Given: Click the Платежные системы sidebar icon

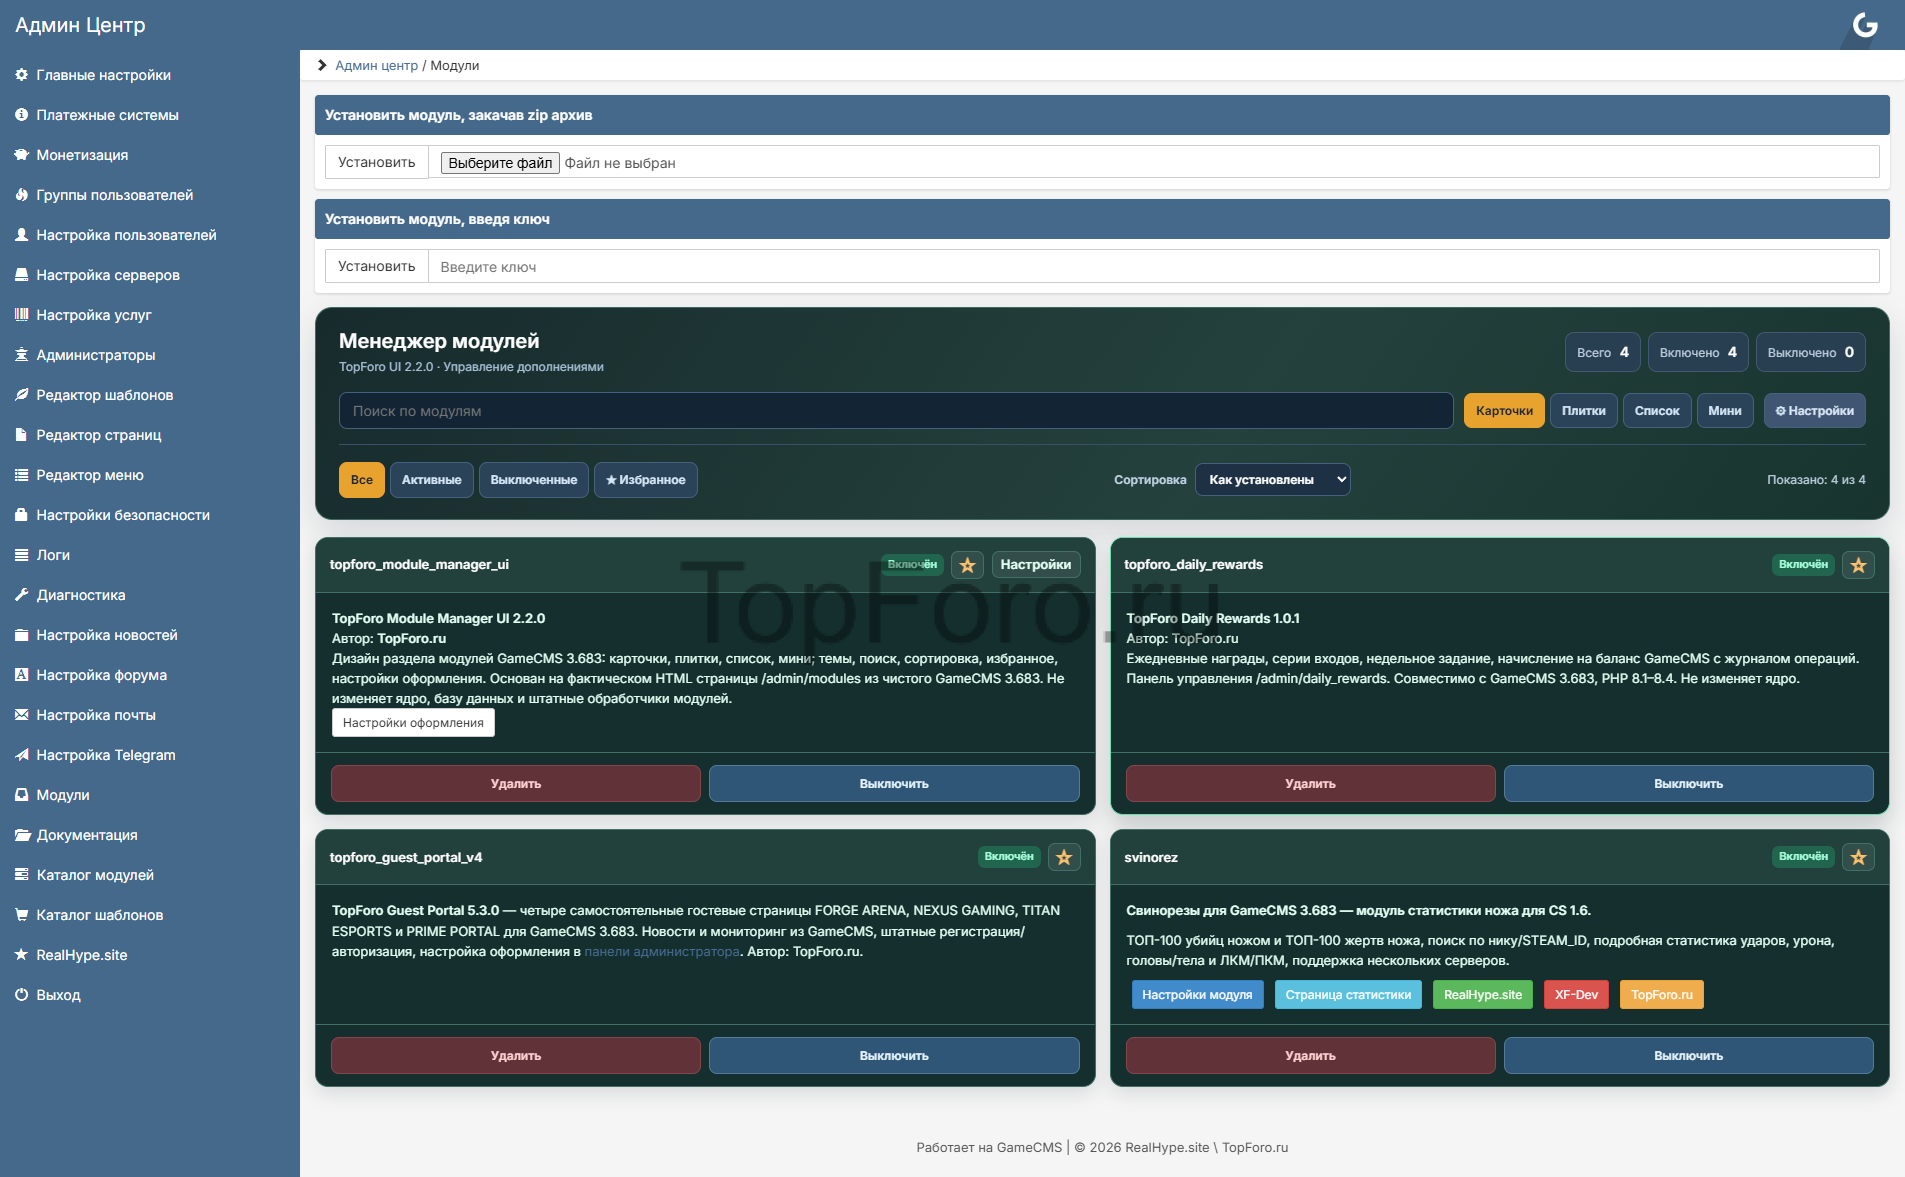Looking at the screenshot, I should tap(21, 115).
